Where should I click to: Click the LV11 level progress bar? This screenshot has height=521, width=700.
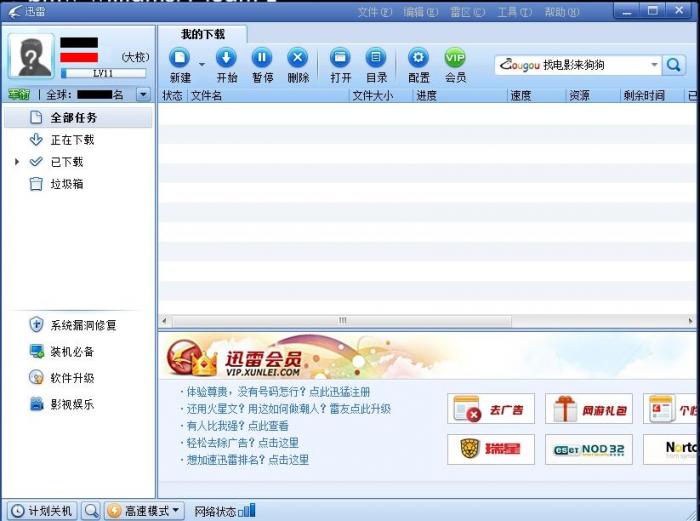tap(103, 73)
